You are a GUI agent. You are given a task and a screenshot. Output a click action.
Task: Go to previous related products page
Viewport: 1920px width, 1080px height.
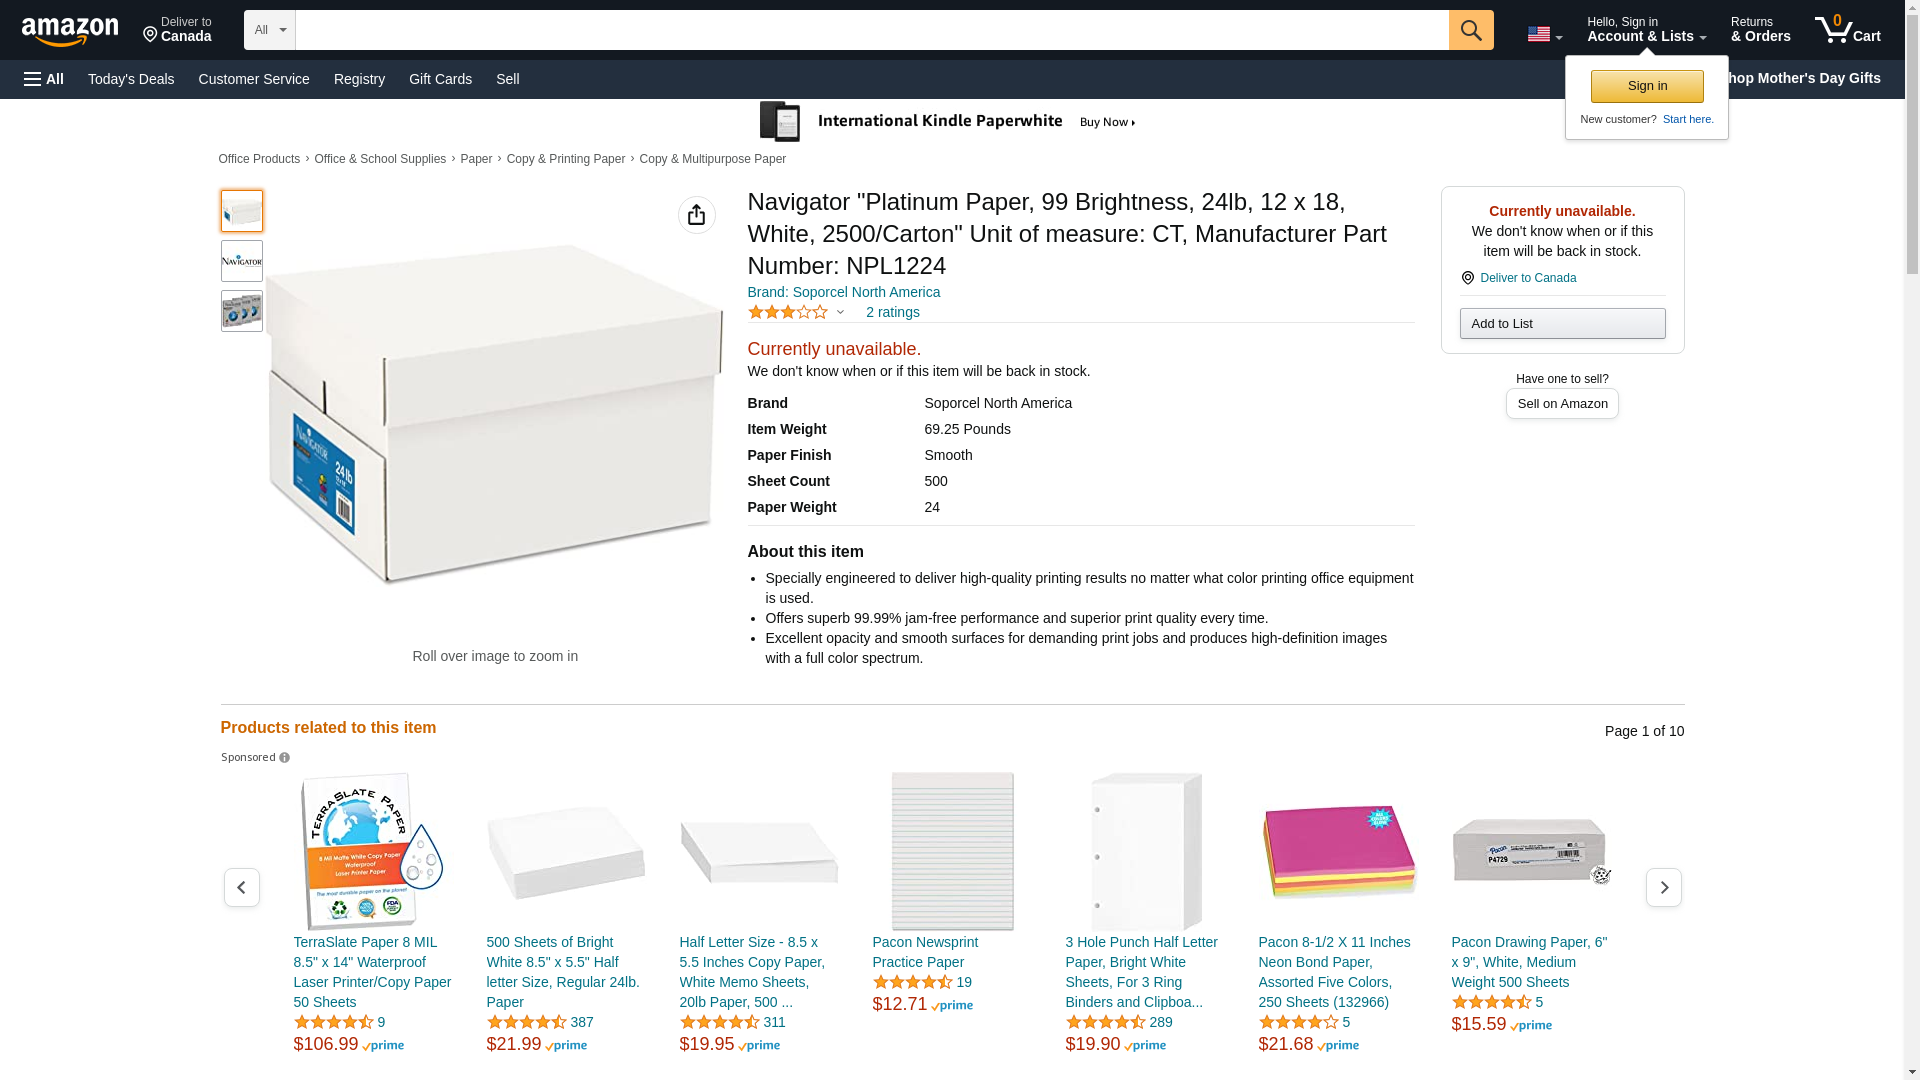241,887
